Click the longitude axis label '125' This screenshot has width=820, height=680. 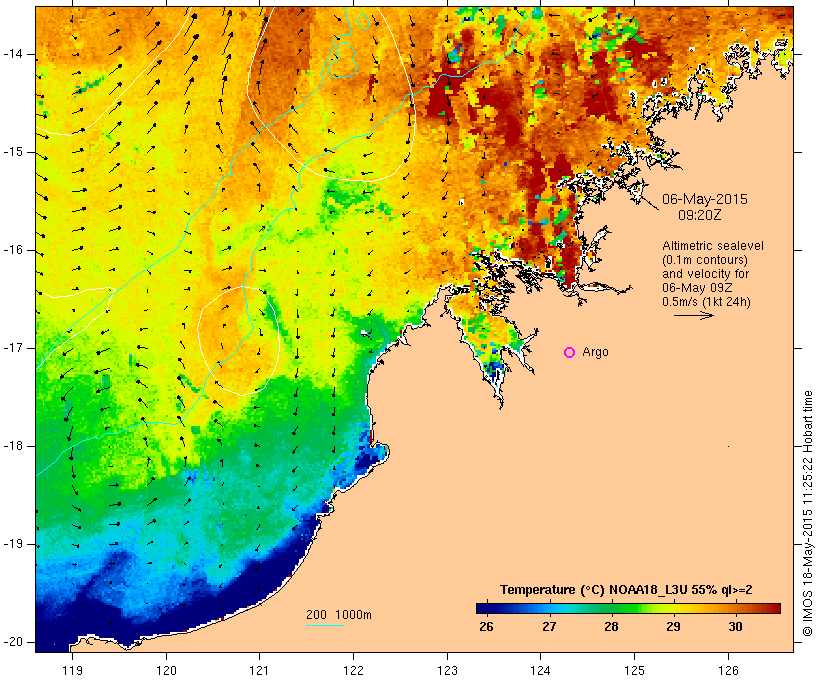pos(635,670)
